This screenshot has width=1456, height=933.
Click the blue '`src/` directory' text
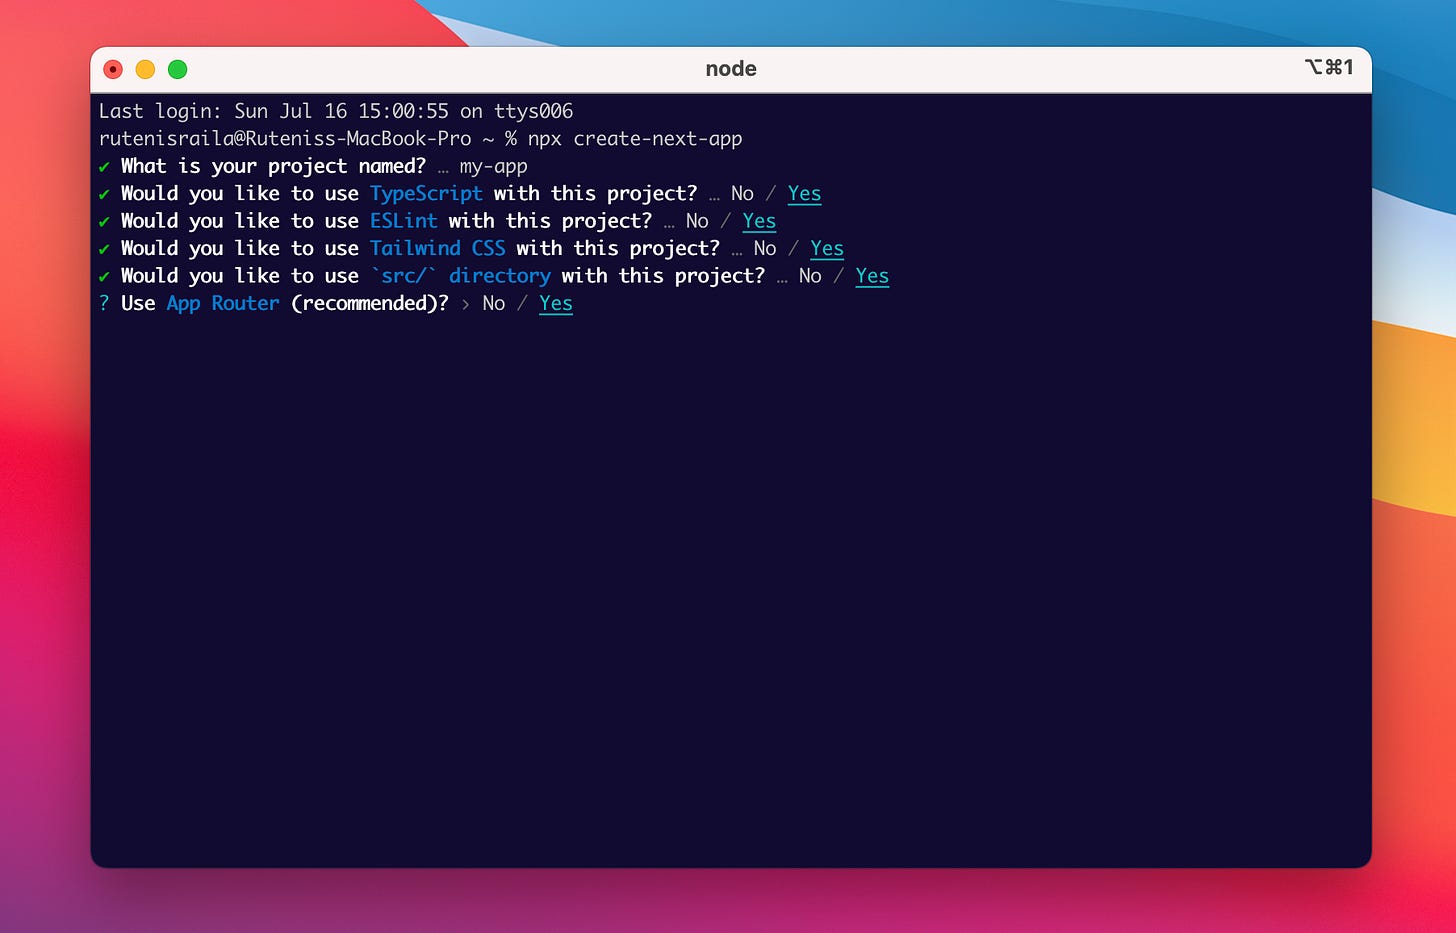click(460, 276)
